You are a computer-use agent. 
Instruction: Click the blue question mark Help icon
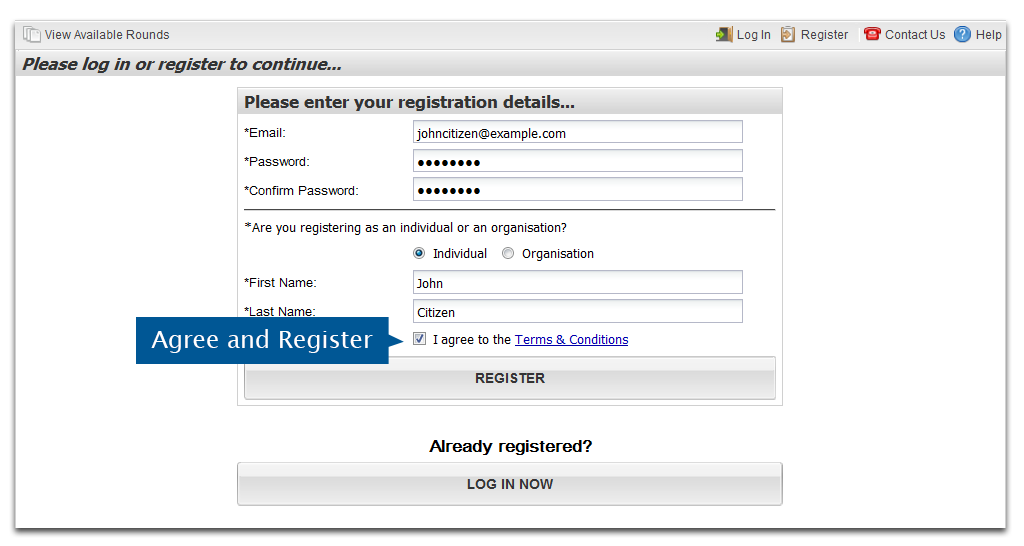962,34
